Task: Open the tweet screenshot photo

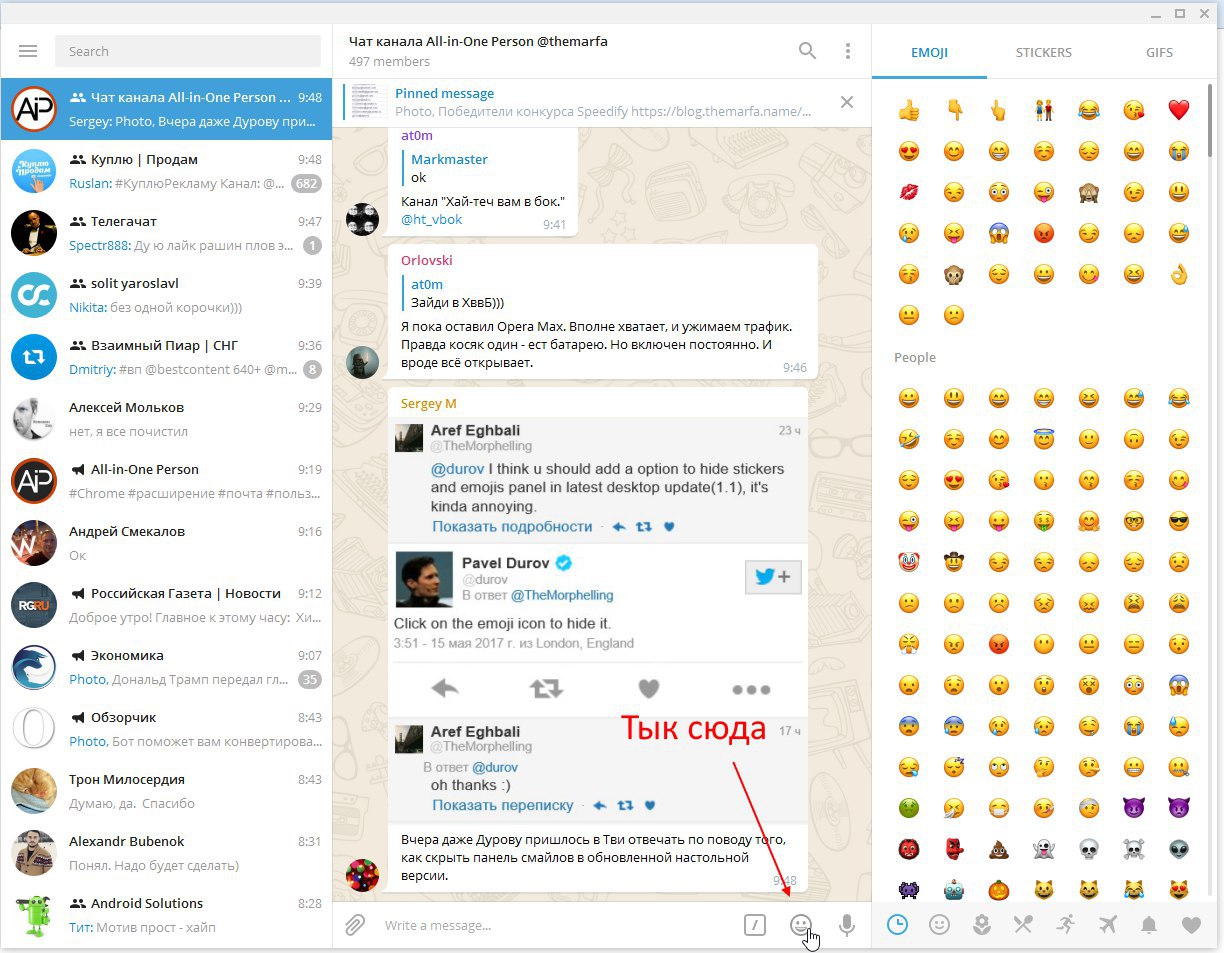Action: [x=598, y=619]
